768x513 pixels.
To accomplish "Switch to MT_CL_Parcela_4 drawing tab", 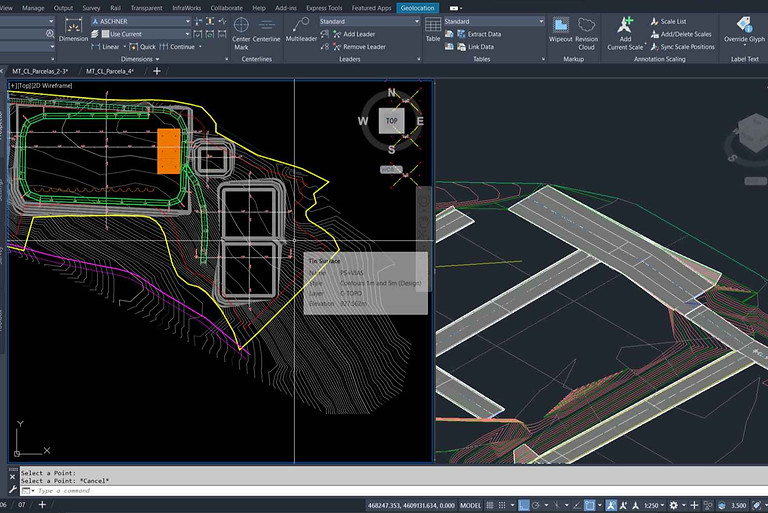I will click(110, 71).
